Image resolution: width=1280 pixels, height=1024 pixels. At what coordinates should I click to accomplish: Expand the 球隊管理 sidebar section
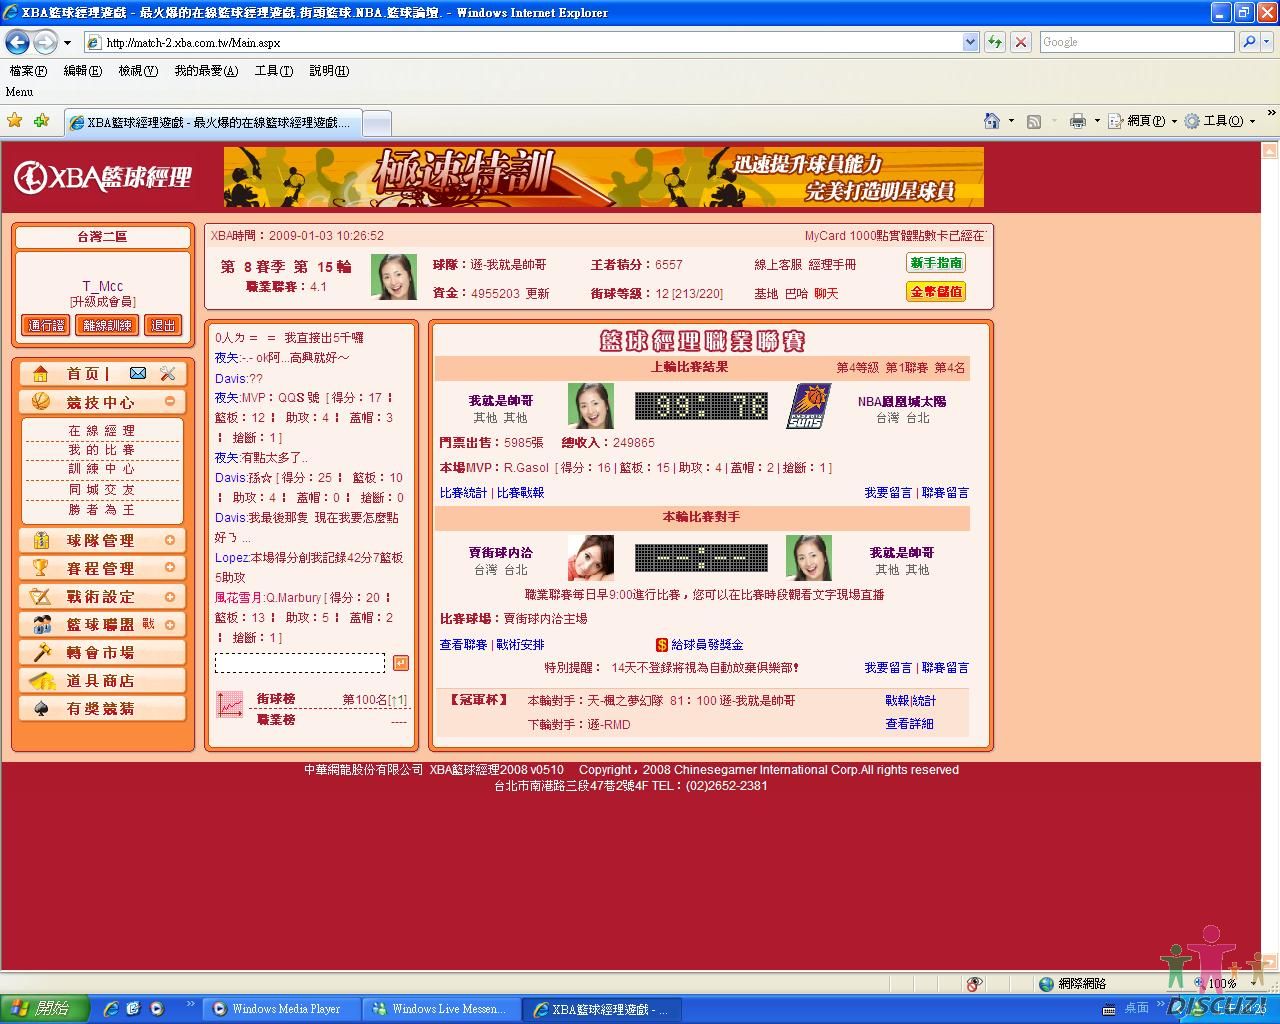170,540
